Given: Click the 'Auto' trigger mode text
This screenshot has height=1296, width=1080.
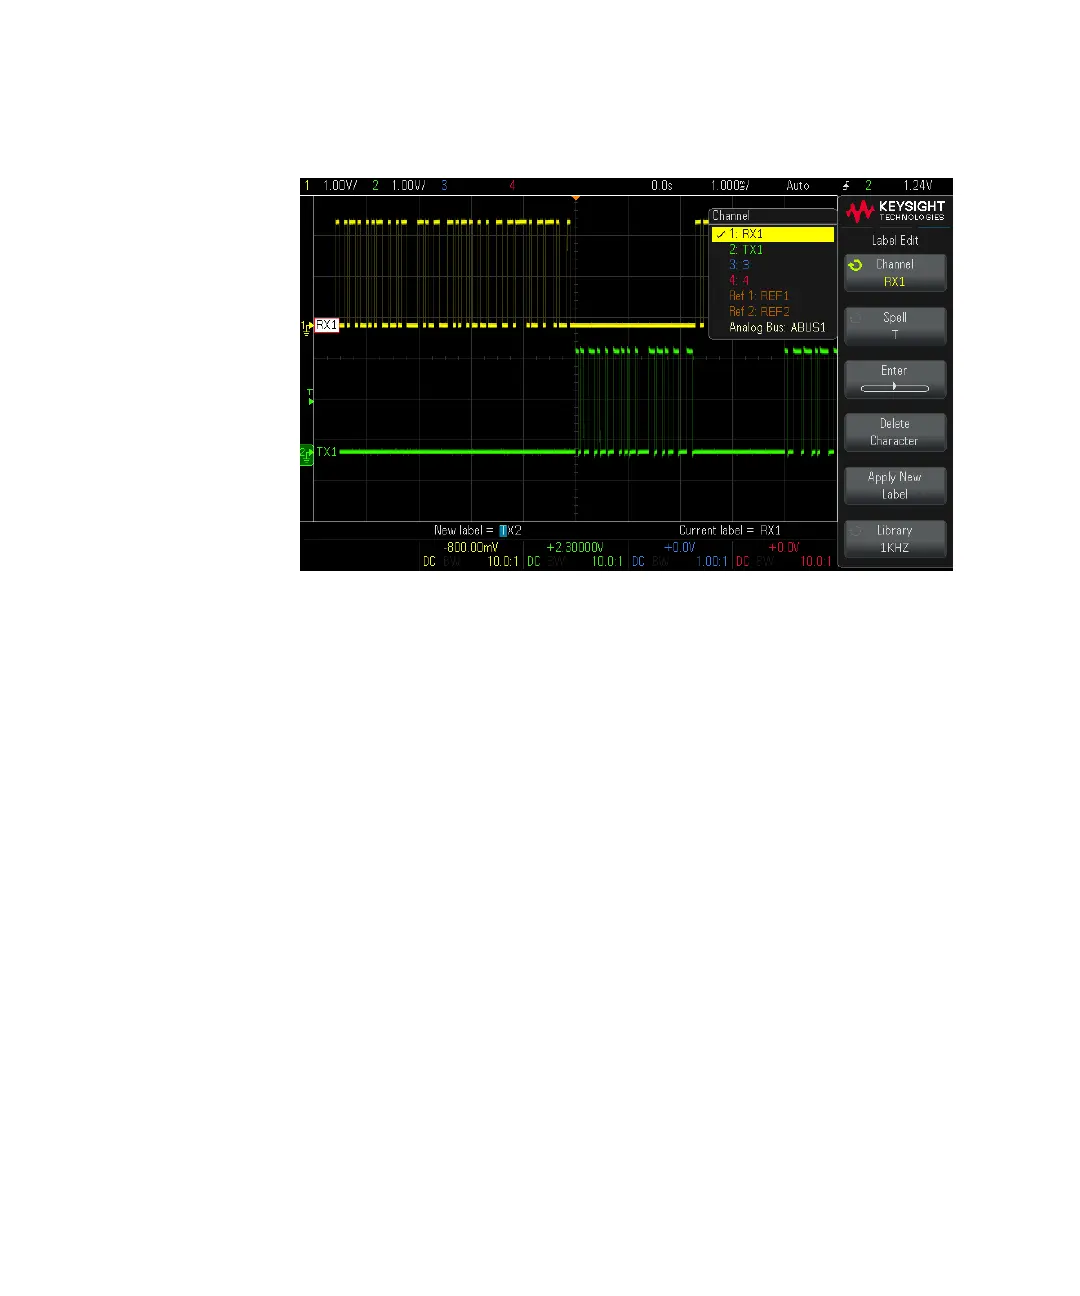Looking at the screenshot, I should [798, 186].
